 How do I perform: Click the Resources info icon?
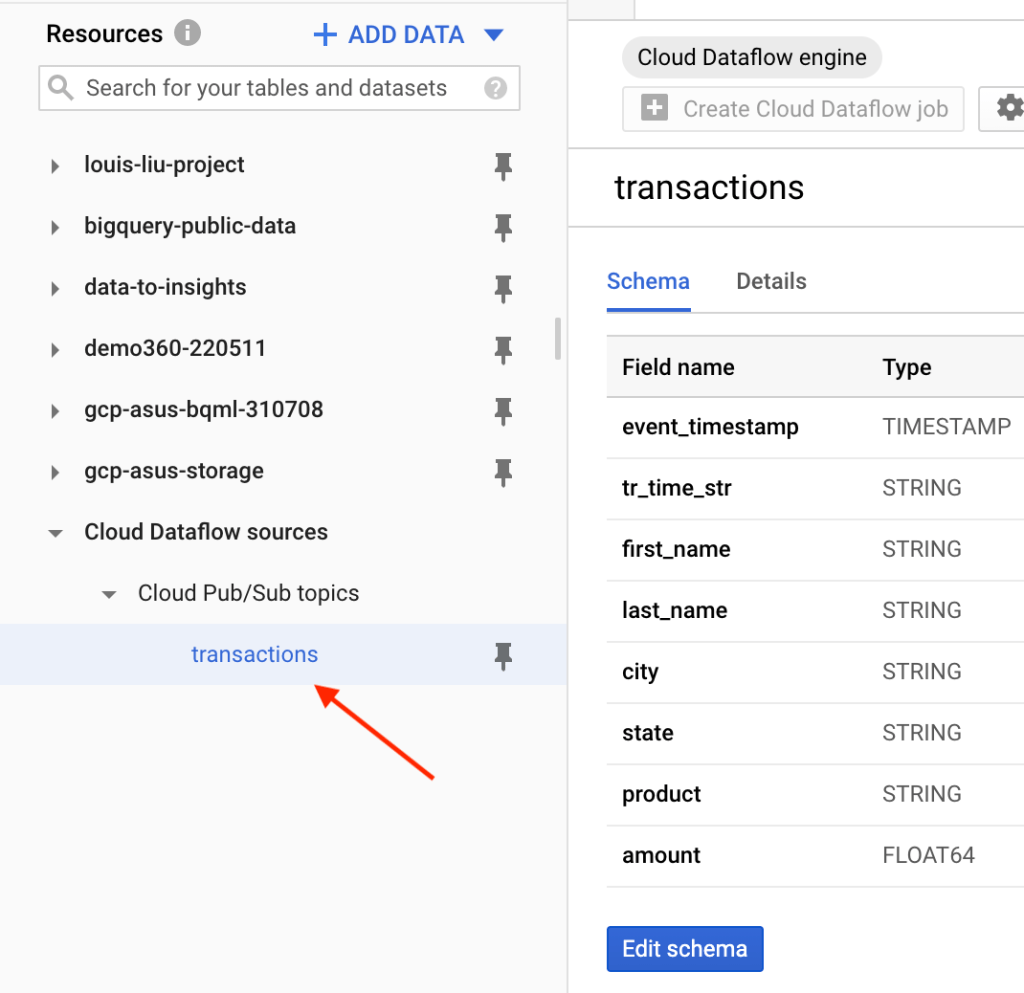(x=187, y=33)
